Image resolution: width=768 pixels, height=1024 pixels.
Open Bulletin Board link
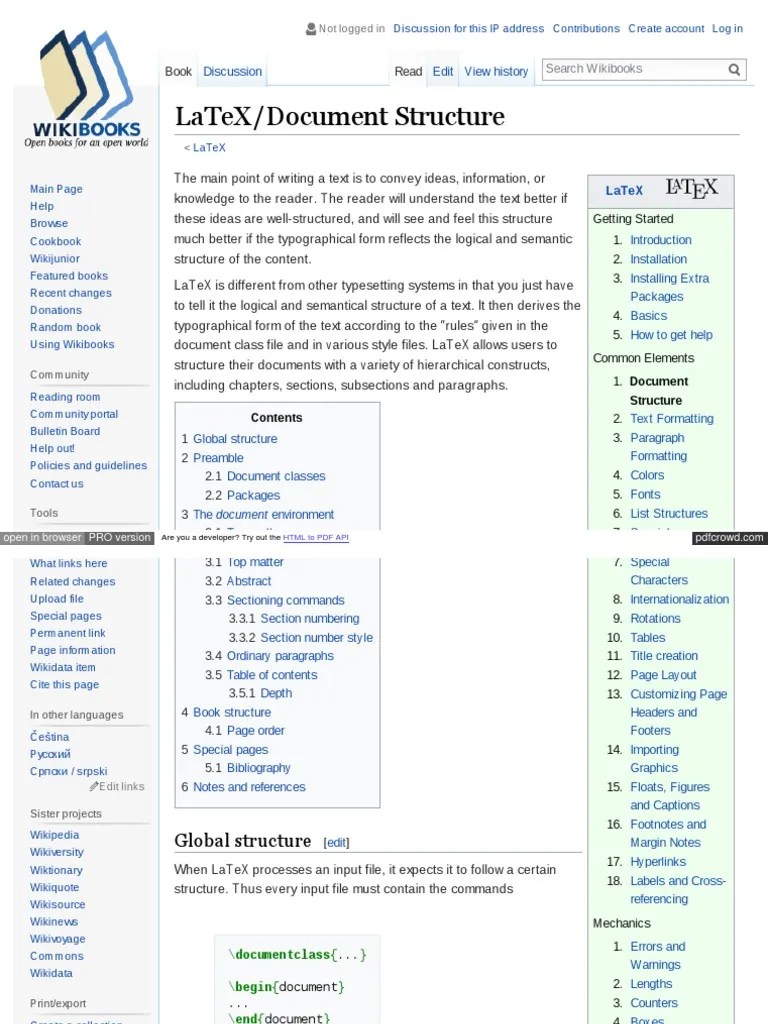[x=65, y=431]
